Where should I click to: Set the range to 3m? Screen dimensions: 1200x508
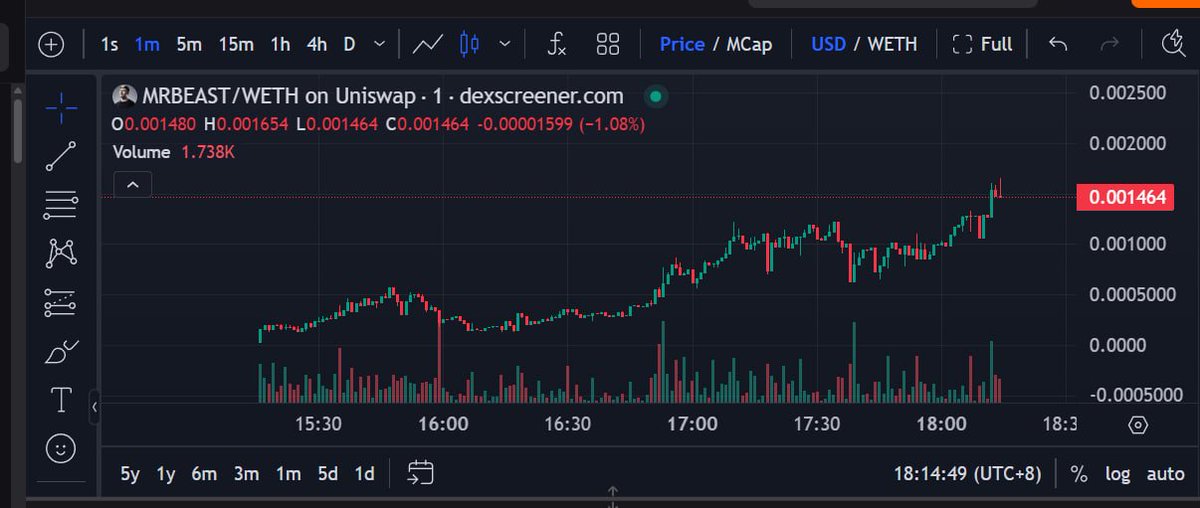tap(246, 474)
